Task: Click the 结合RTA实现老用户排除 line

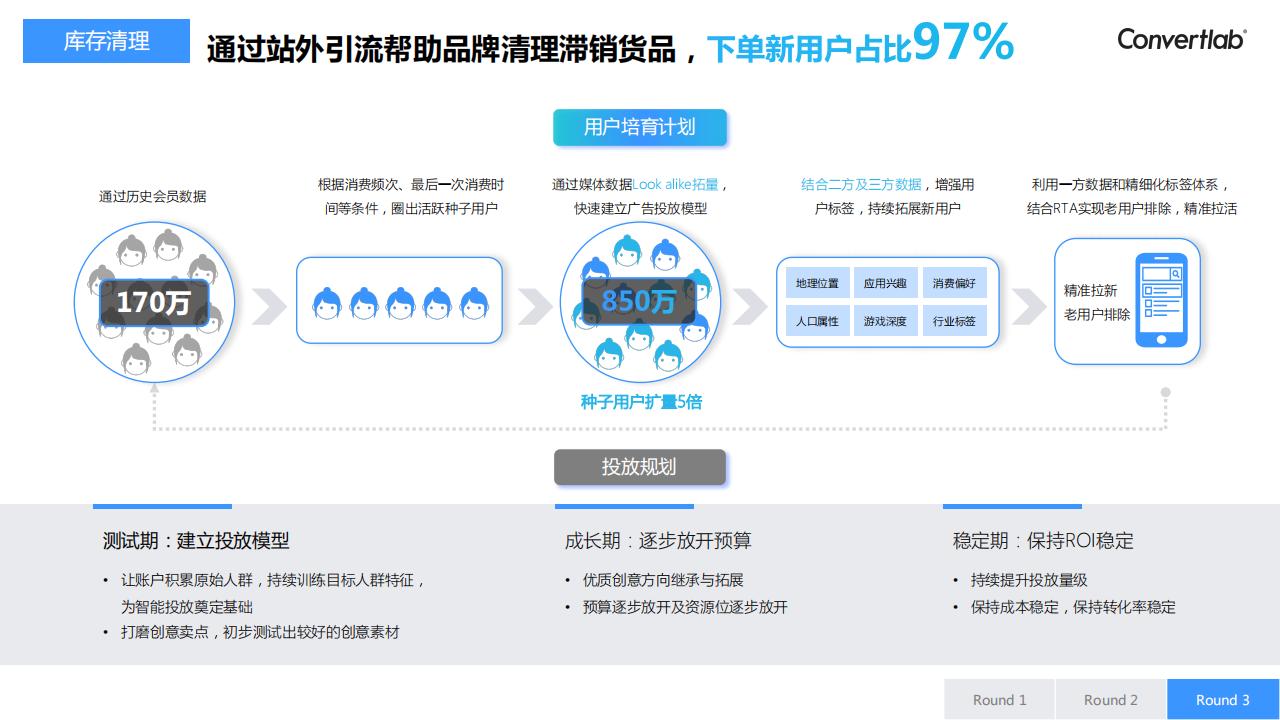Action: [x=1132, y=208]
